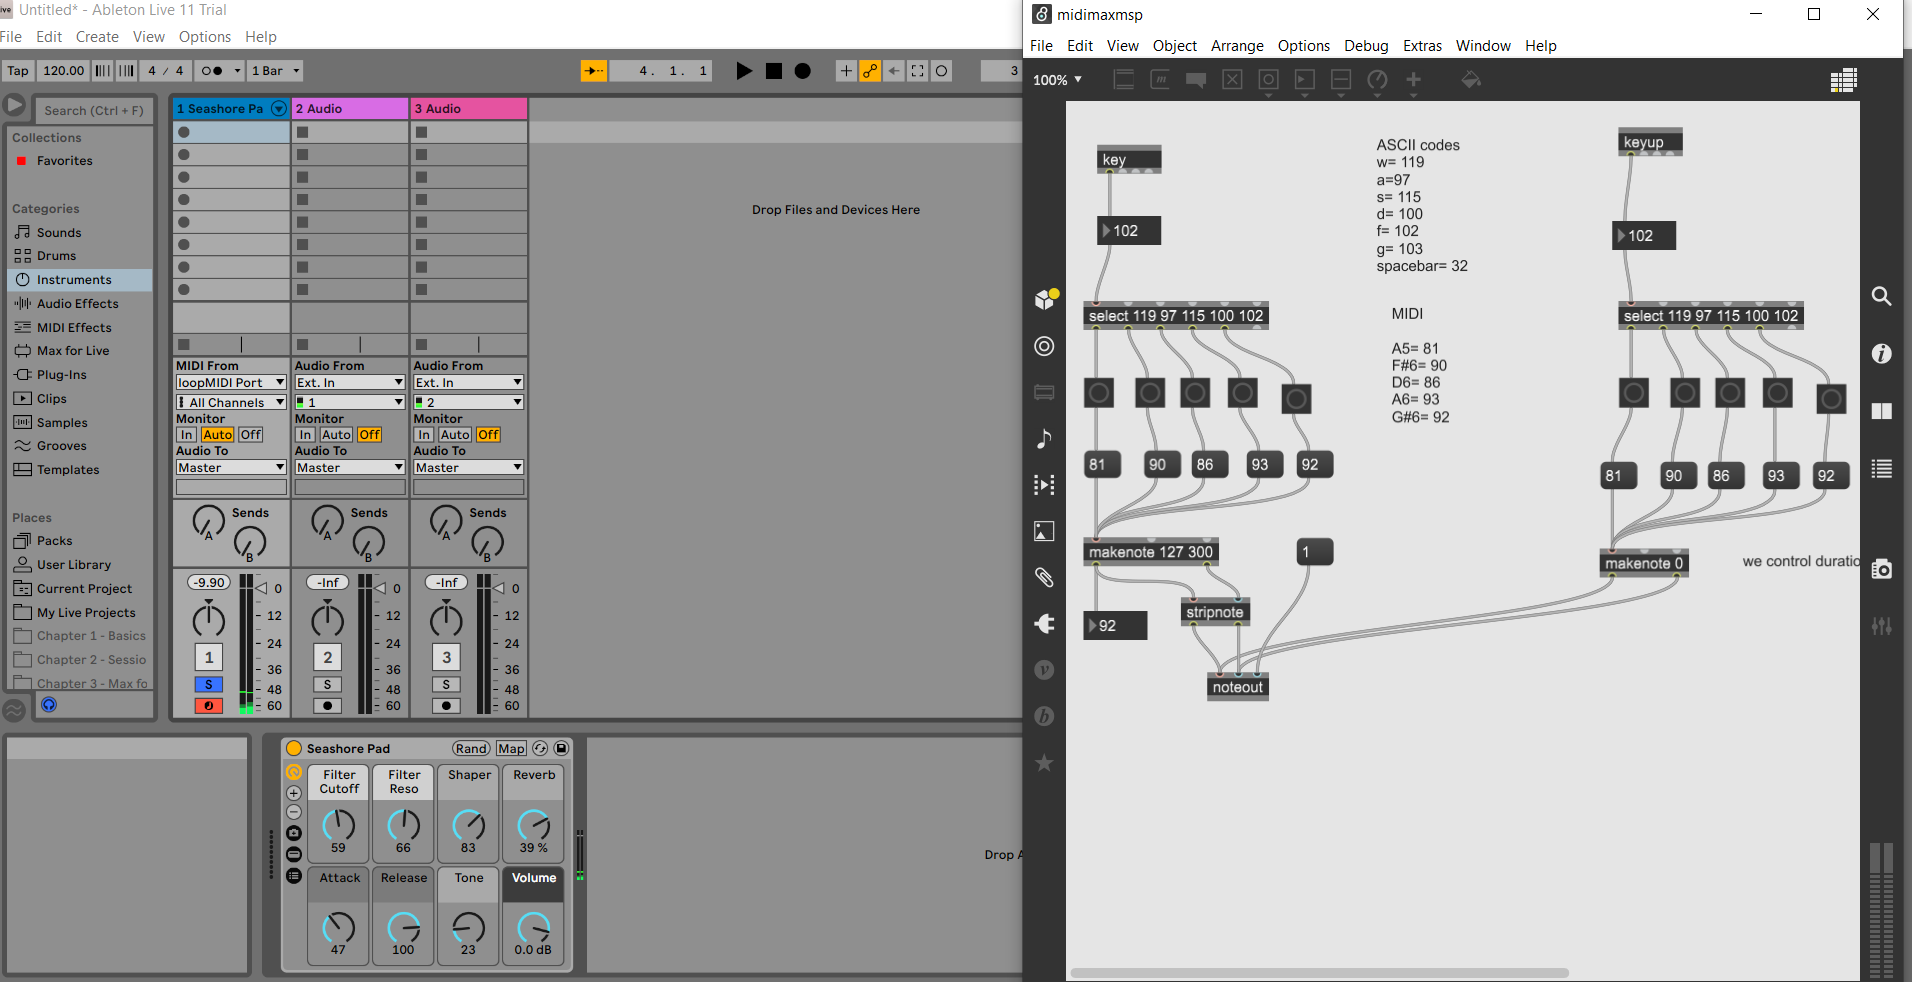The height and width of the screenshot is (982, 1912).
Task: Toggle track 1 Arm record button
Action: [209, 706]
